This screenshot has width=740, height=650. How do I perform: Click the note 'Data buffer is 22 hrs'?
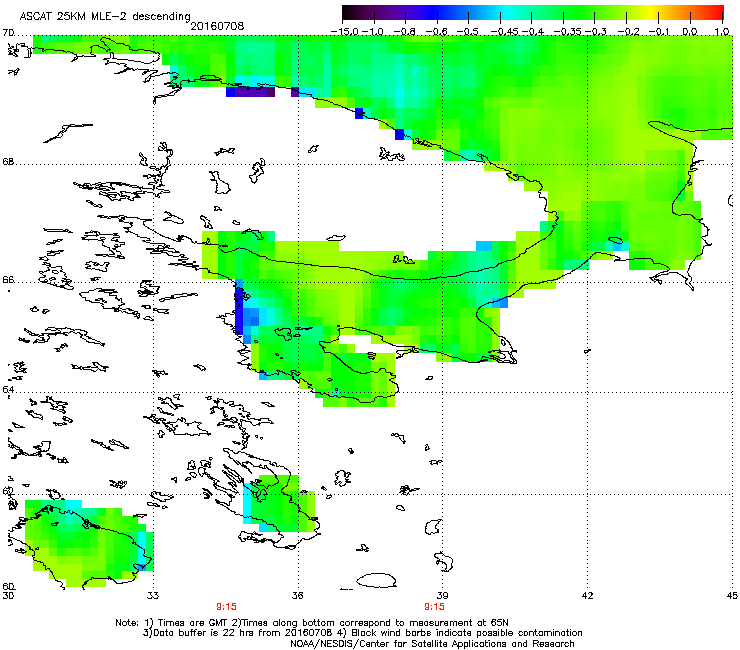point(200,633)
